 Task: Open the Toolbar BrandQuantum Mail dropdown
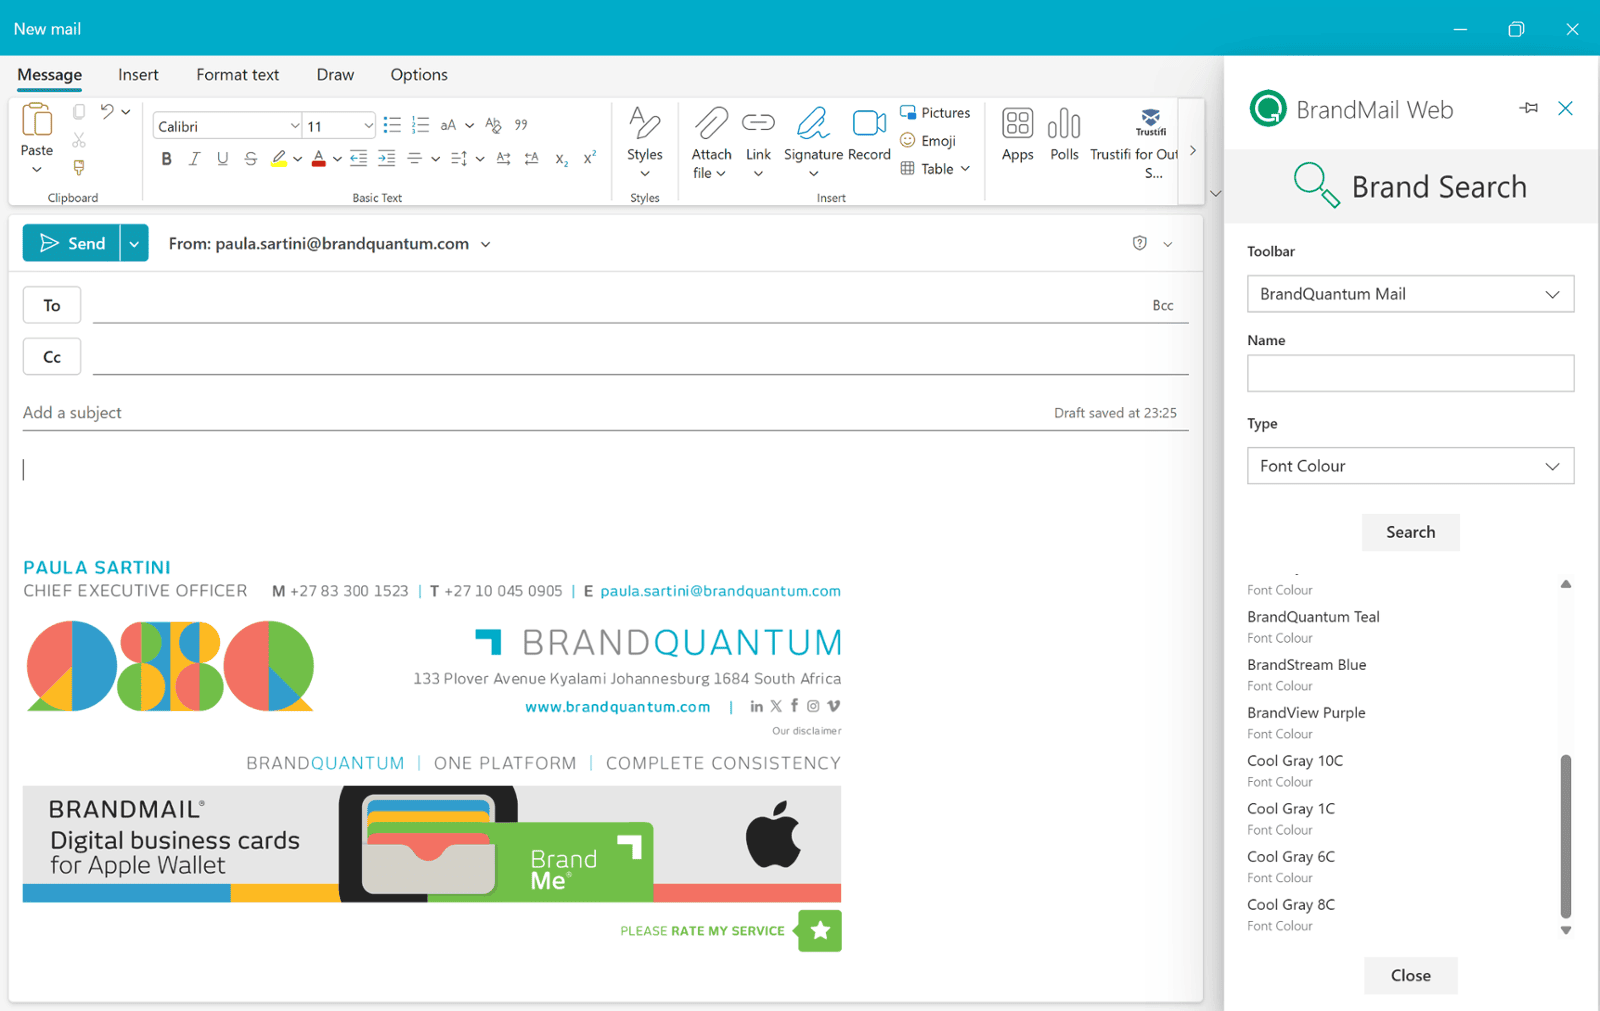pos(1410,294)
